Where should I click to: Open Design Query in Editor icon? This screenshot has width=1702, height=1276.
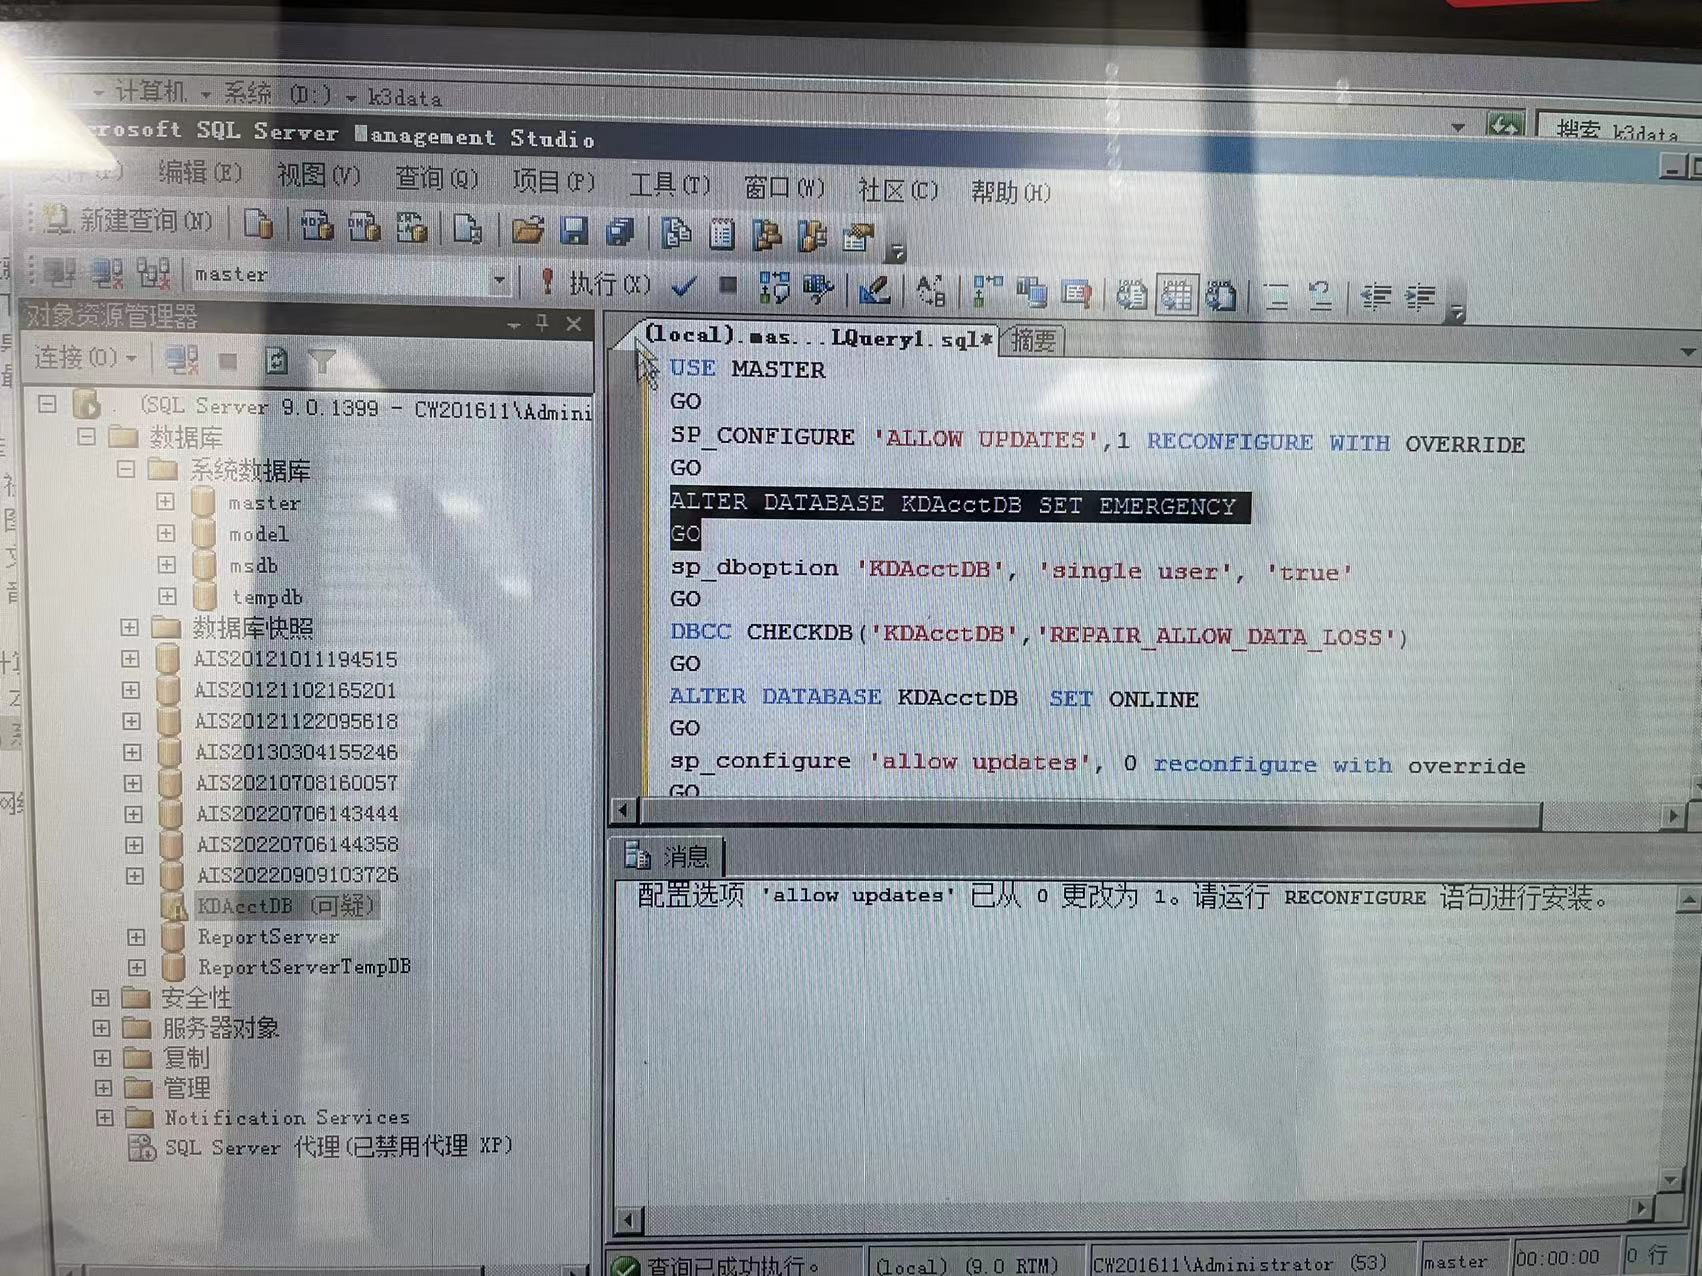click(x=873, y=290)
